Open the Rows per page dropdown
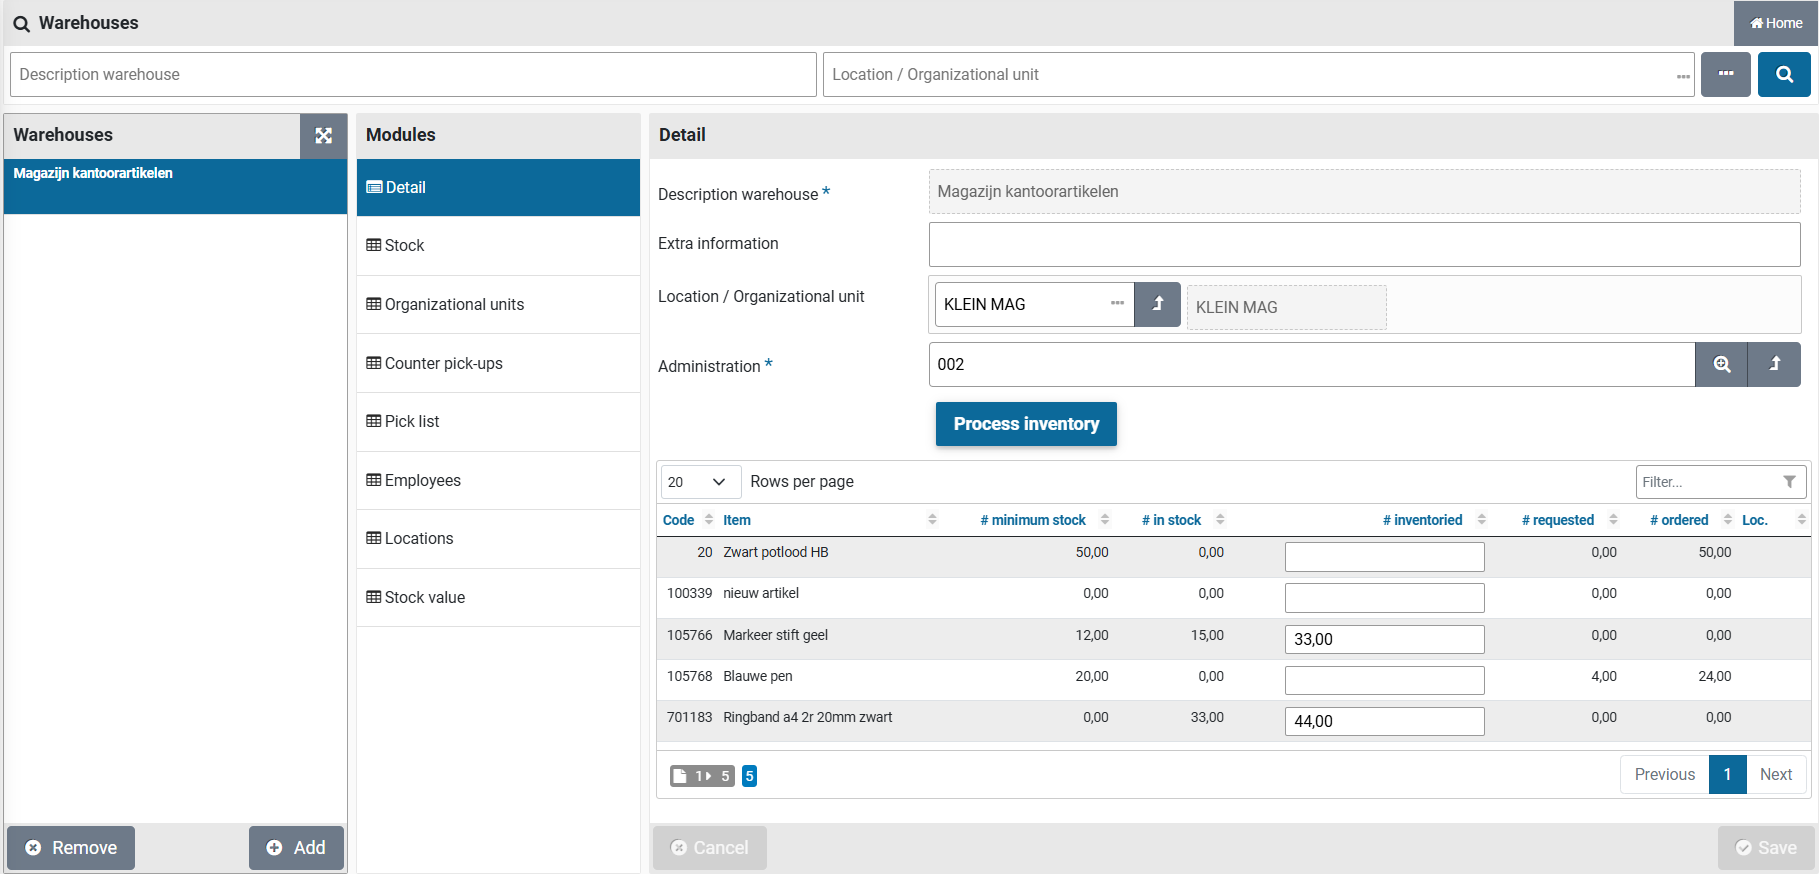 coord(700,482)
